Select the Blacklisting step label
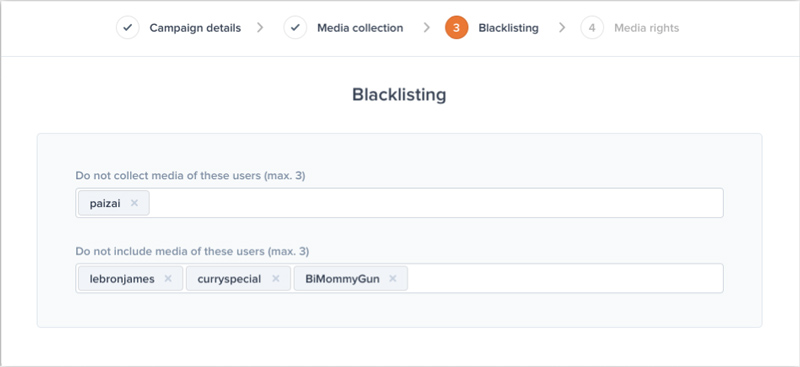 point(508,28)
